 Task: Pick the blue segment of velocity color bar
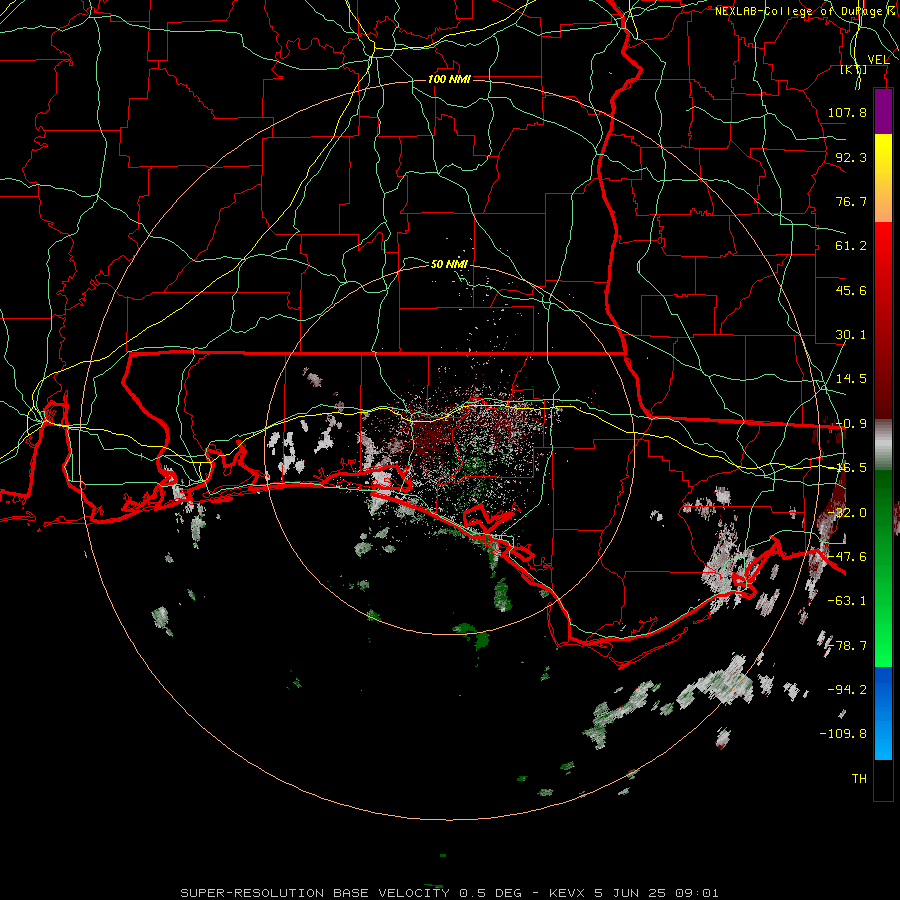(883, 713)
